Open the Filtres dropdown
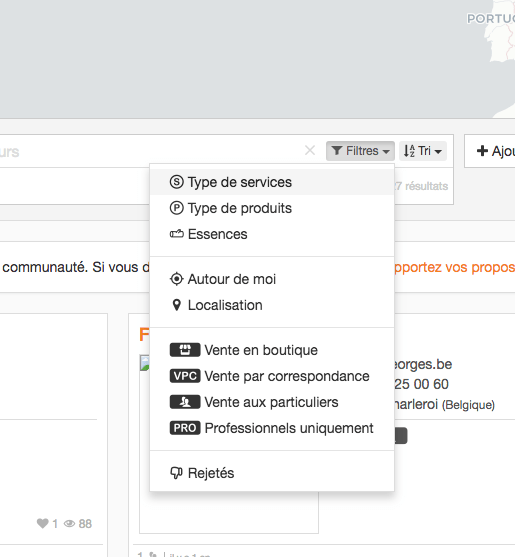515x557 pixels. tap(360, 151)
